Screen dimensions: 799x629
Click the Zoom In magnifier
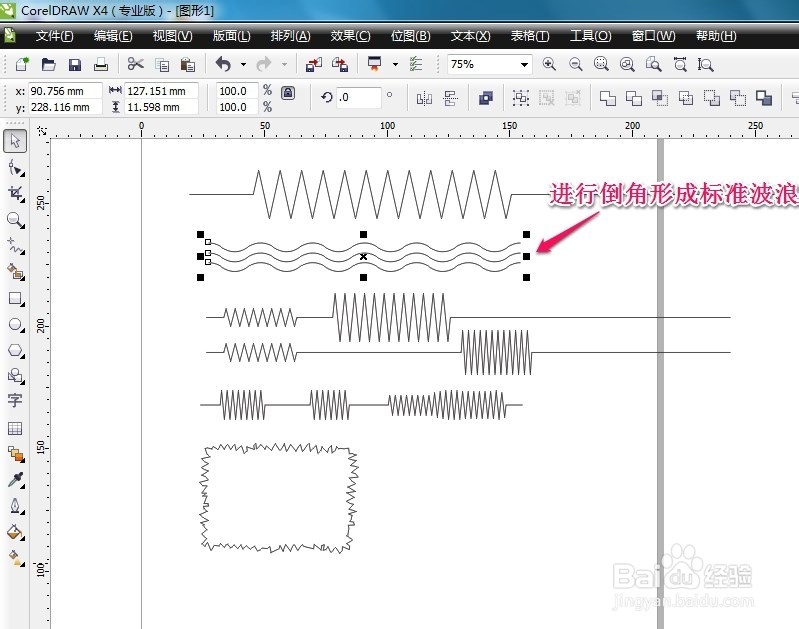pyautogui.click(x=549, y=64)
